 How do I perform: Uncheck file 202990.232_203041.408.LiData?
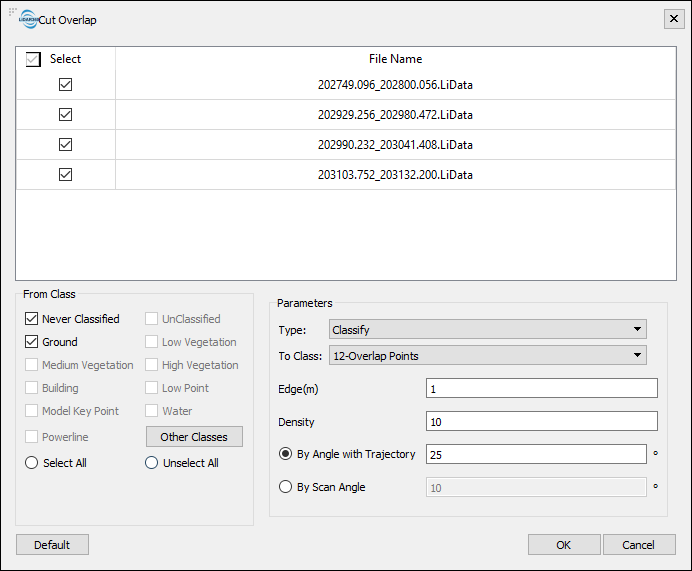point(65,144)
